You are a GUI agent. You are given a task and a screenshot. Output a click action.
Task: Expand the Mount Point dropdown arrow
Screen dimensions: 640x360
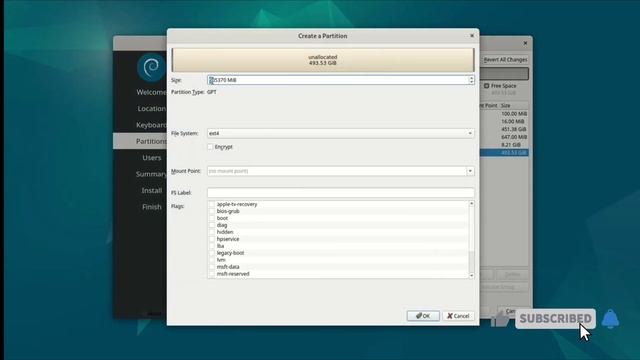point(470,171)
